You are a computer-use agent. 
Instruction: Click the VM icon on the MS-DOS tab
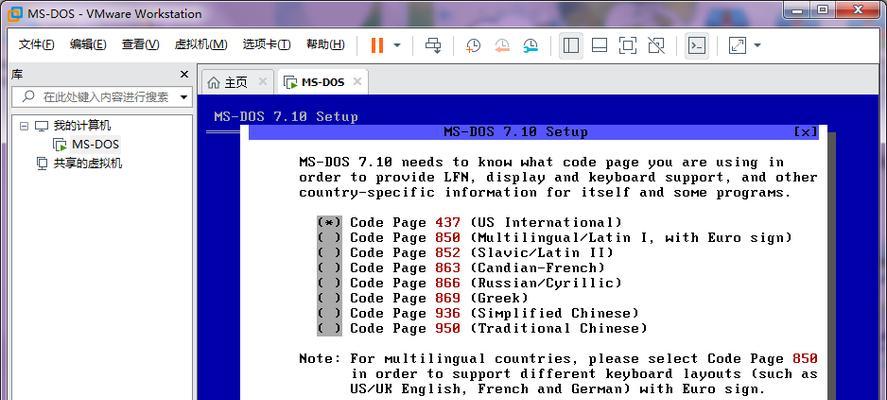[290, 83]
